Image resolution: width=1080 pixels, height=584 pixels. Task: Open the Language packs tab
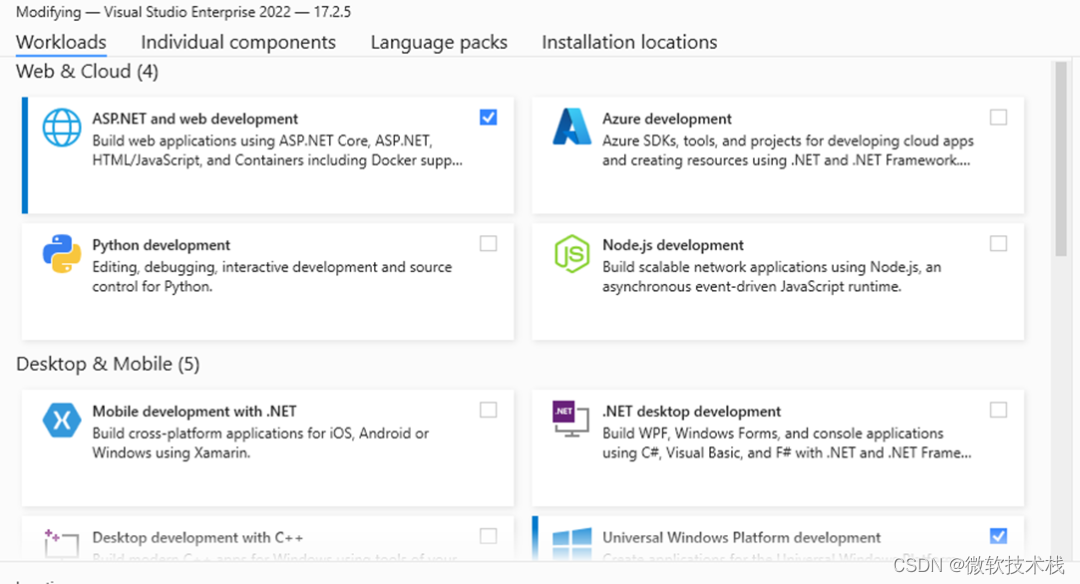point(439,42)
